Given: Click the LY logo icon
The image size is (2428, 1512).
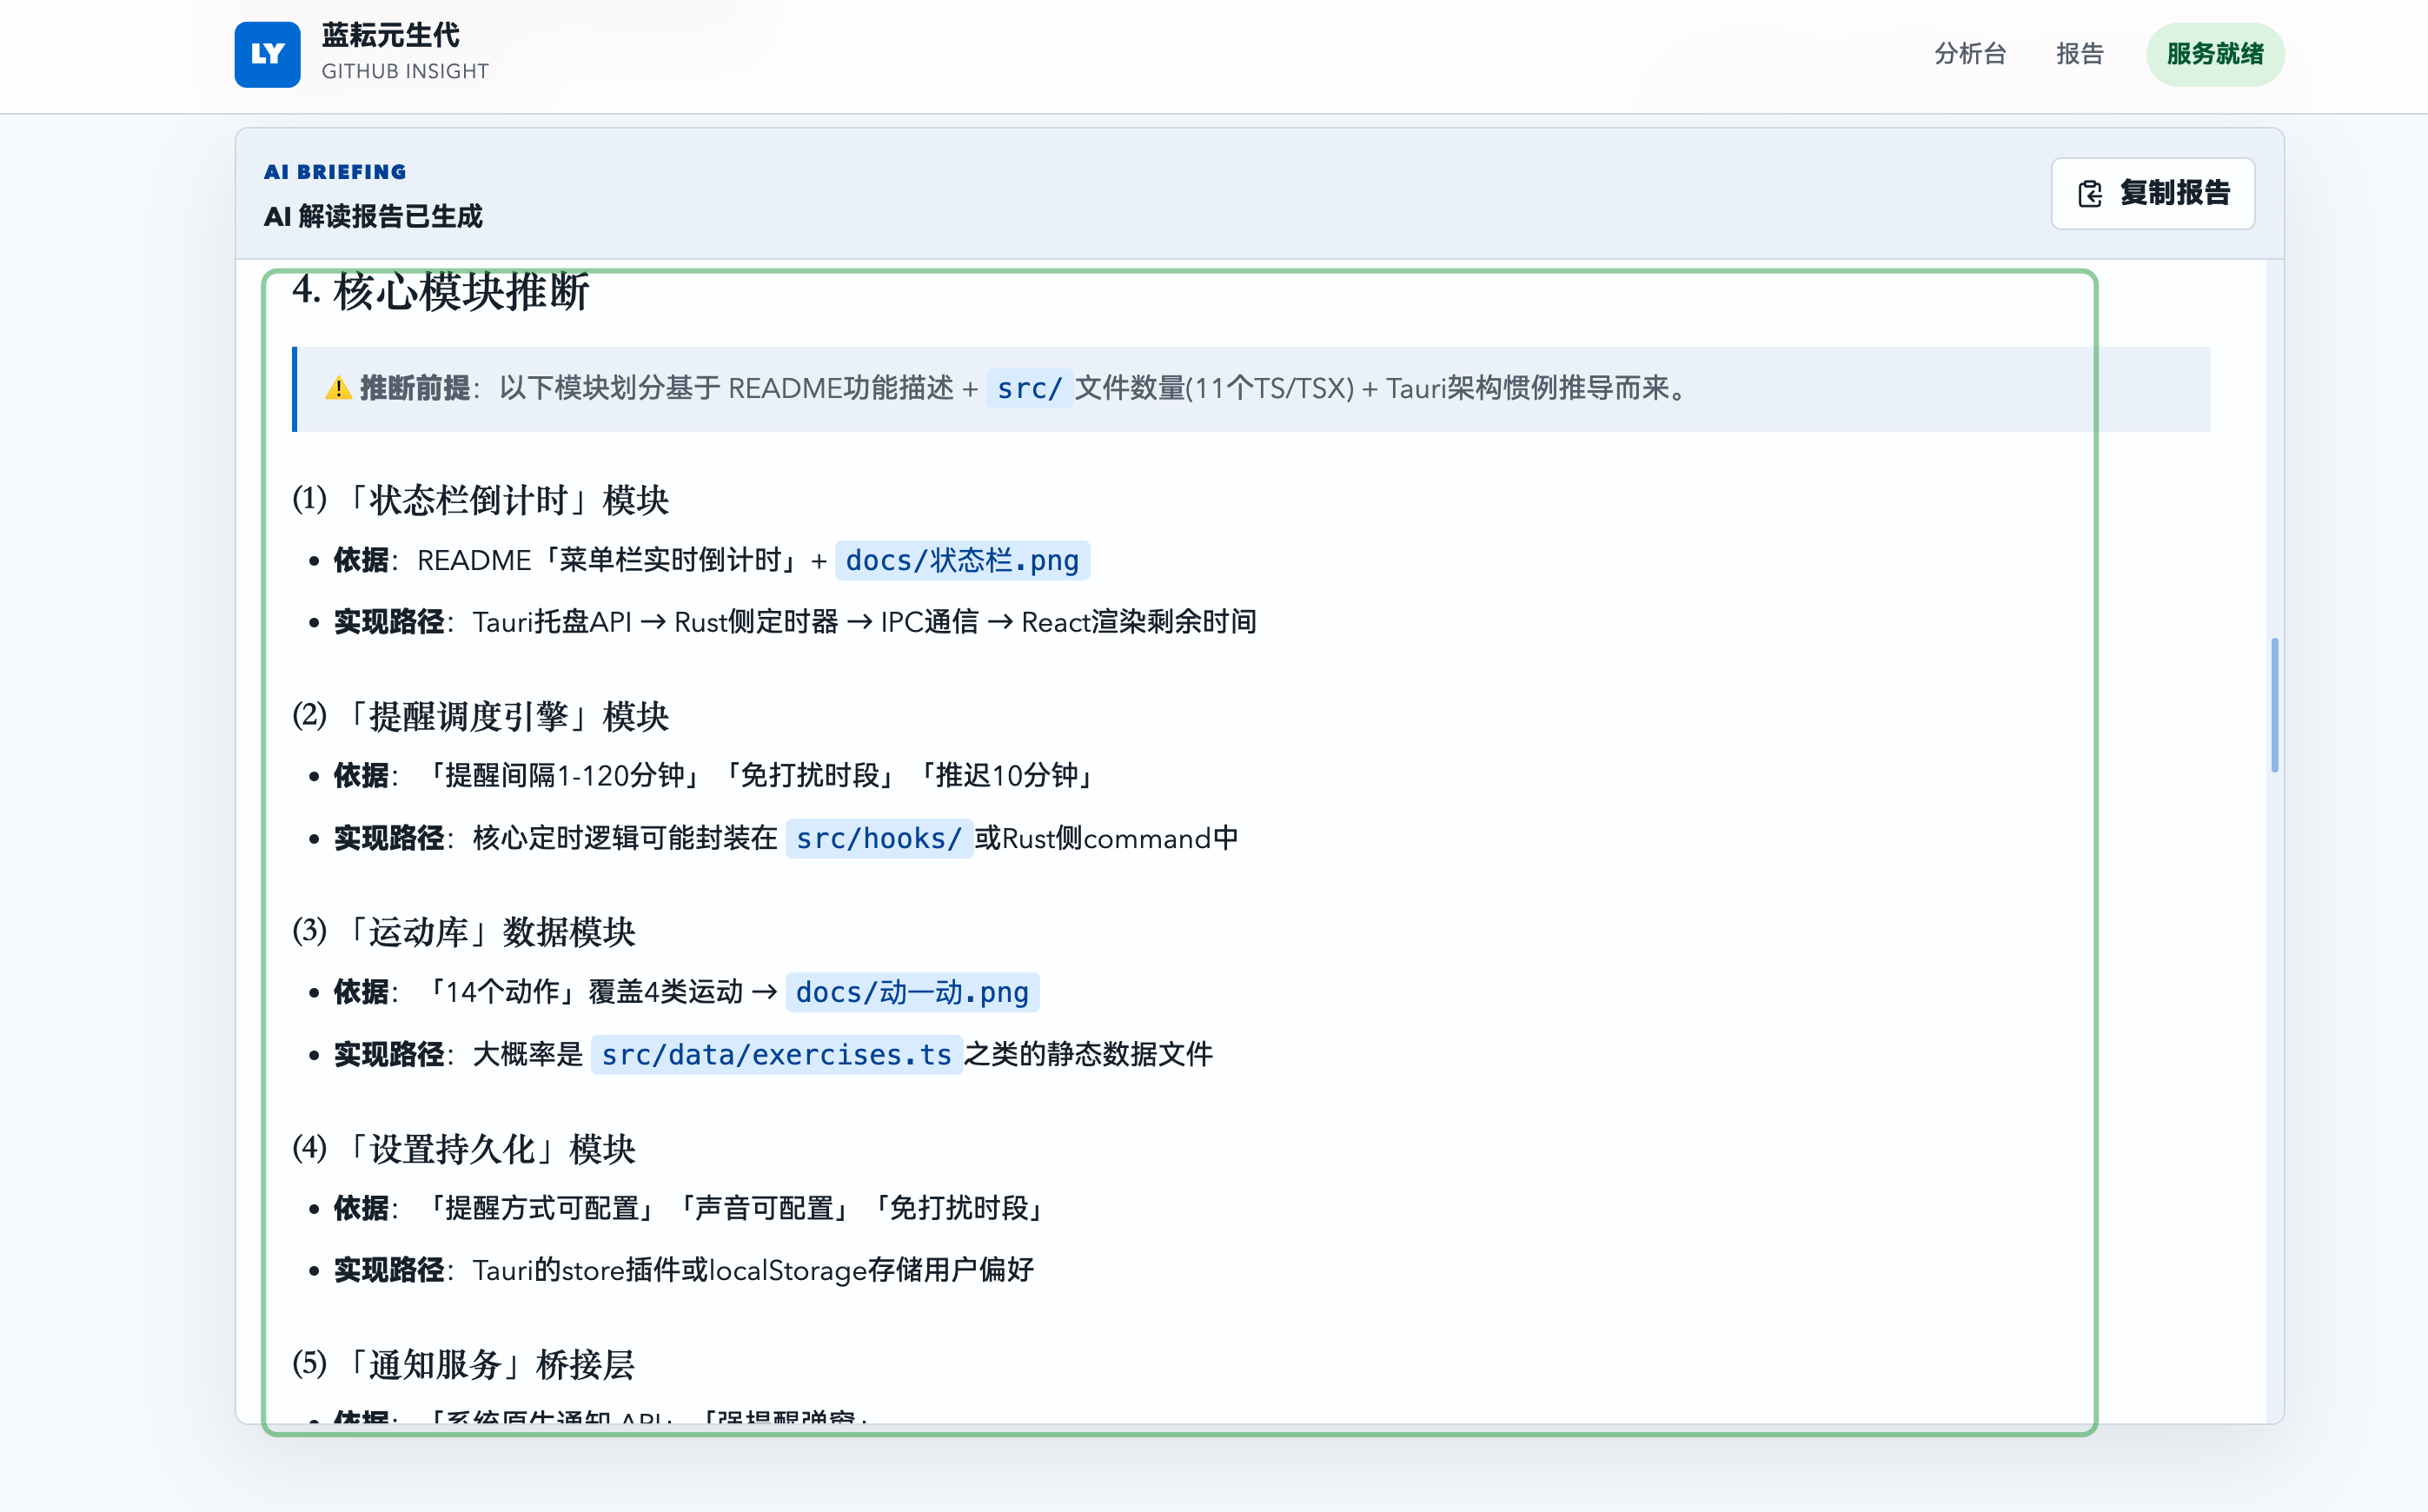Looking at the screenshot, I should [x=267, y=54].
